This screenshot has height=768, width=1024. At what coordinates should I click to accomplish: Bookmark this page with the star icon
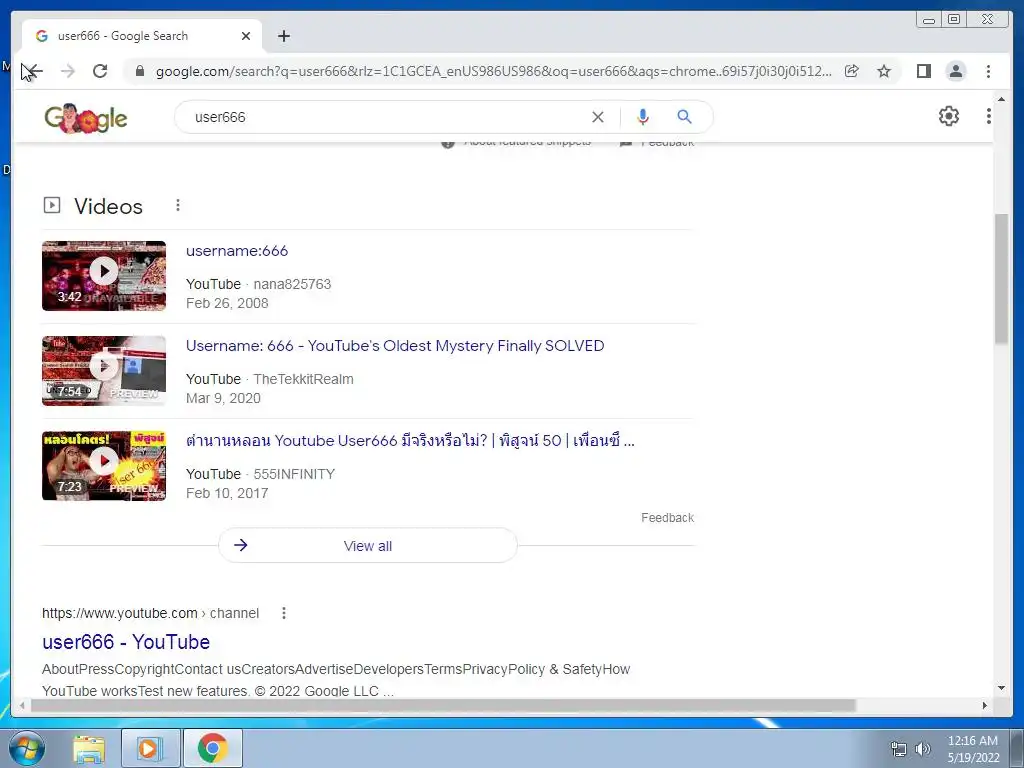pyautogui.click(x=884, y=71)
